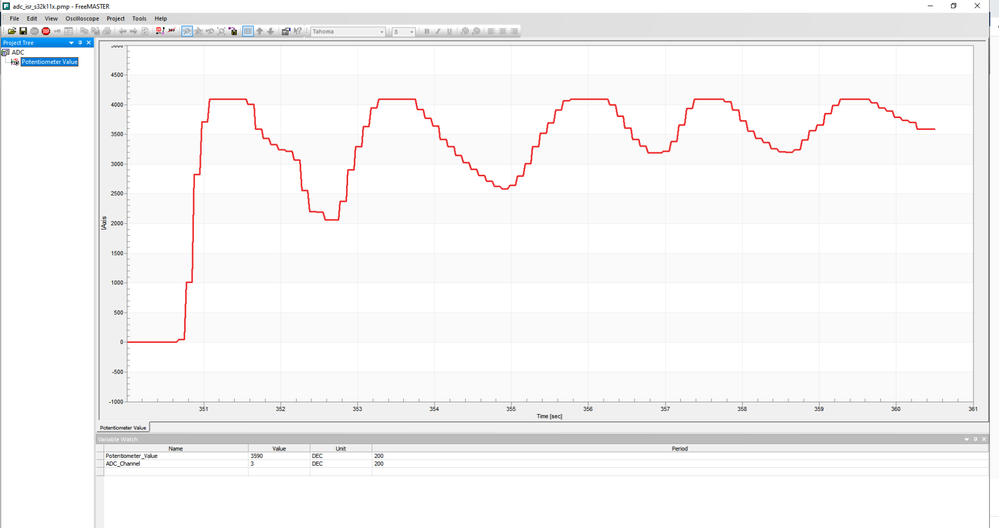Viewport: 999px width, 528px height.
Task: Toggle the chart legend icon in the toolbar
Action: 248,31
